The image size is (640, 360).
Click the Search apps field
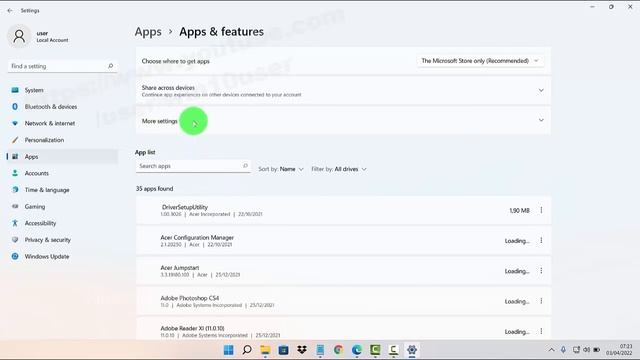[193, 166]
